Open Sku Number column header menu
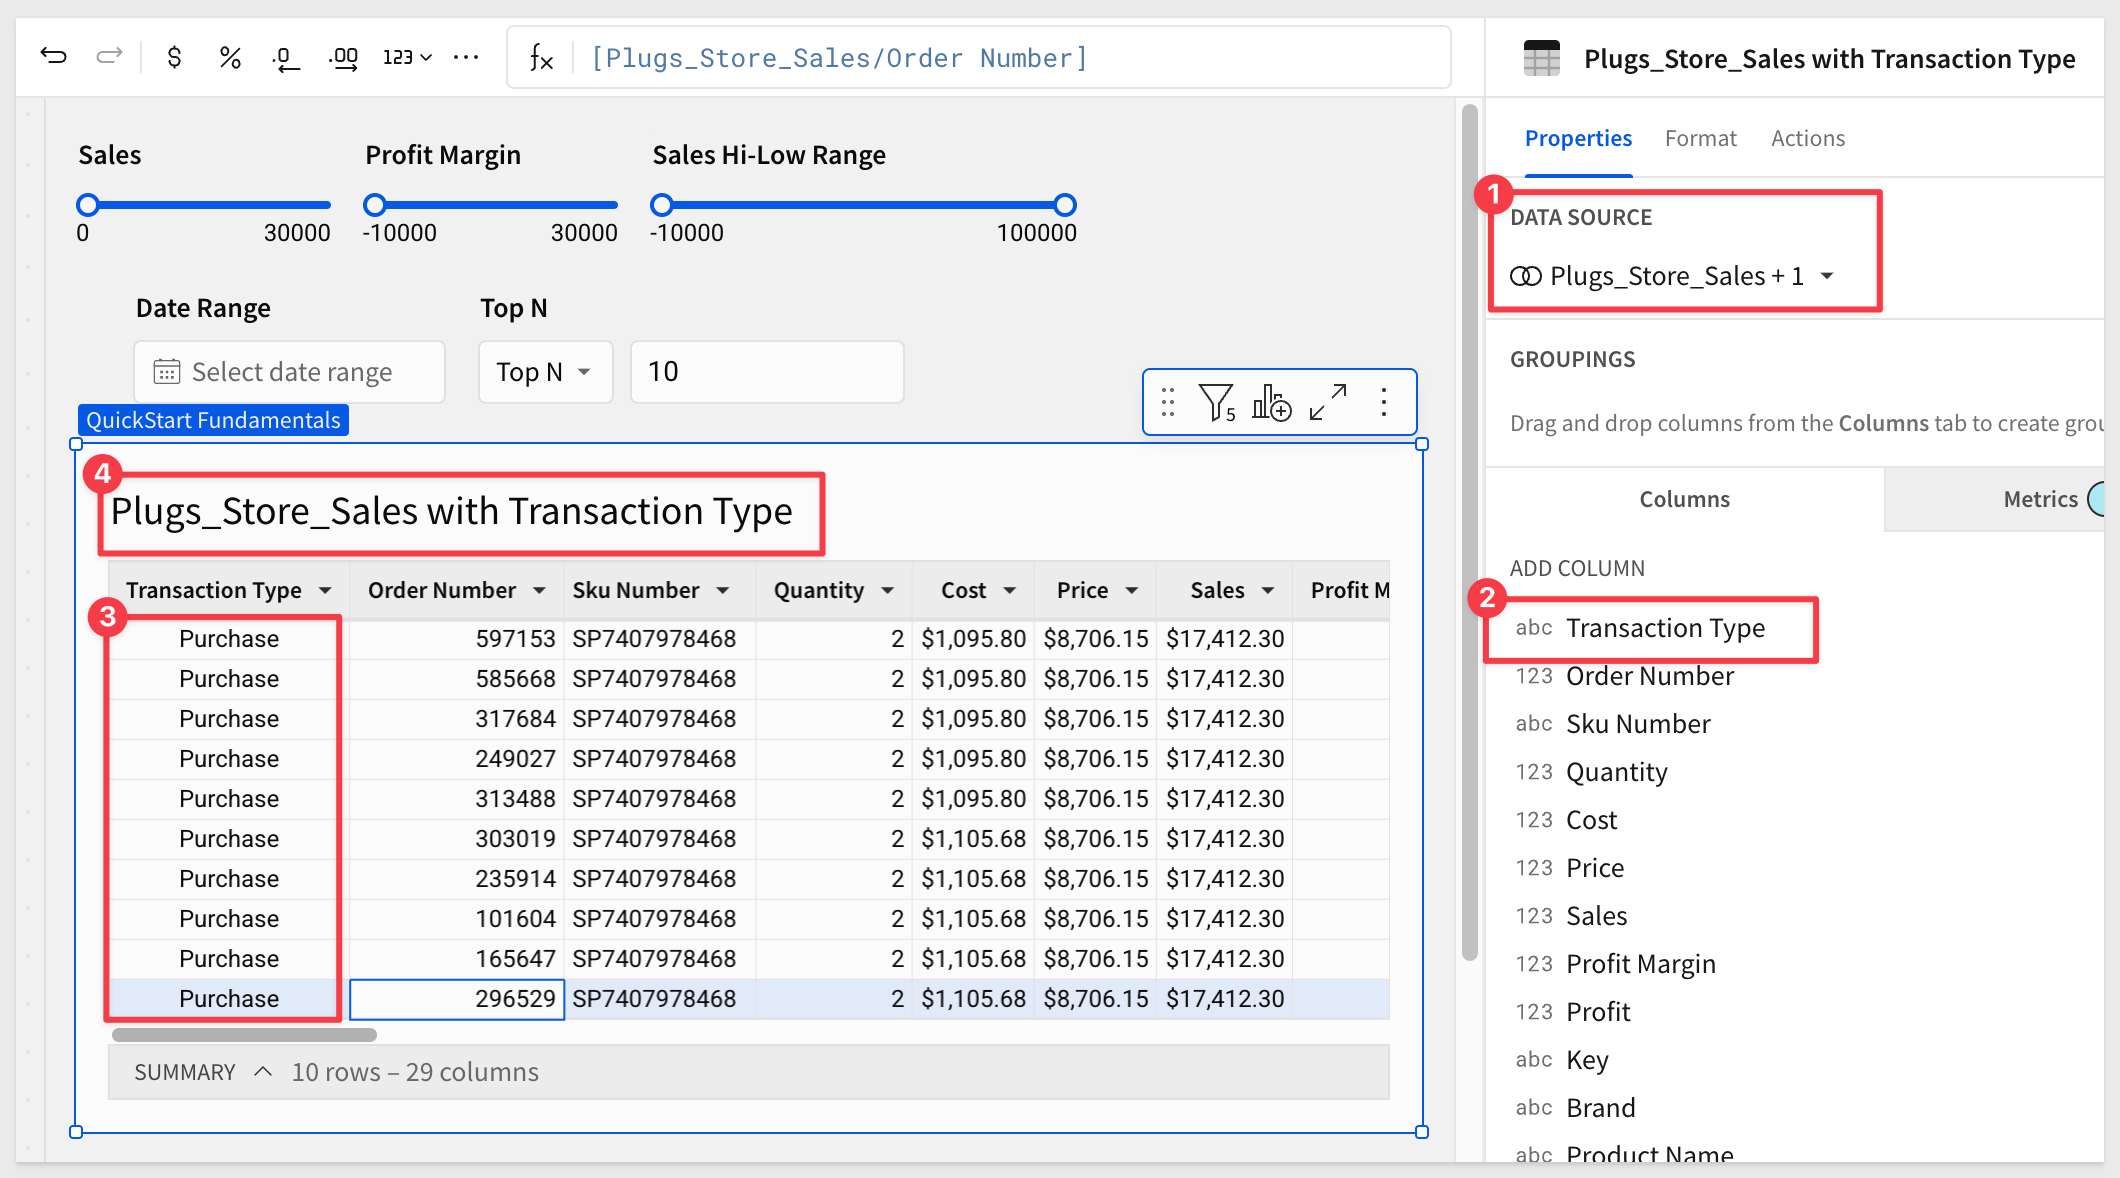The width and height of the screenshot is (2120, 1178). [722, 591]
